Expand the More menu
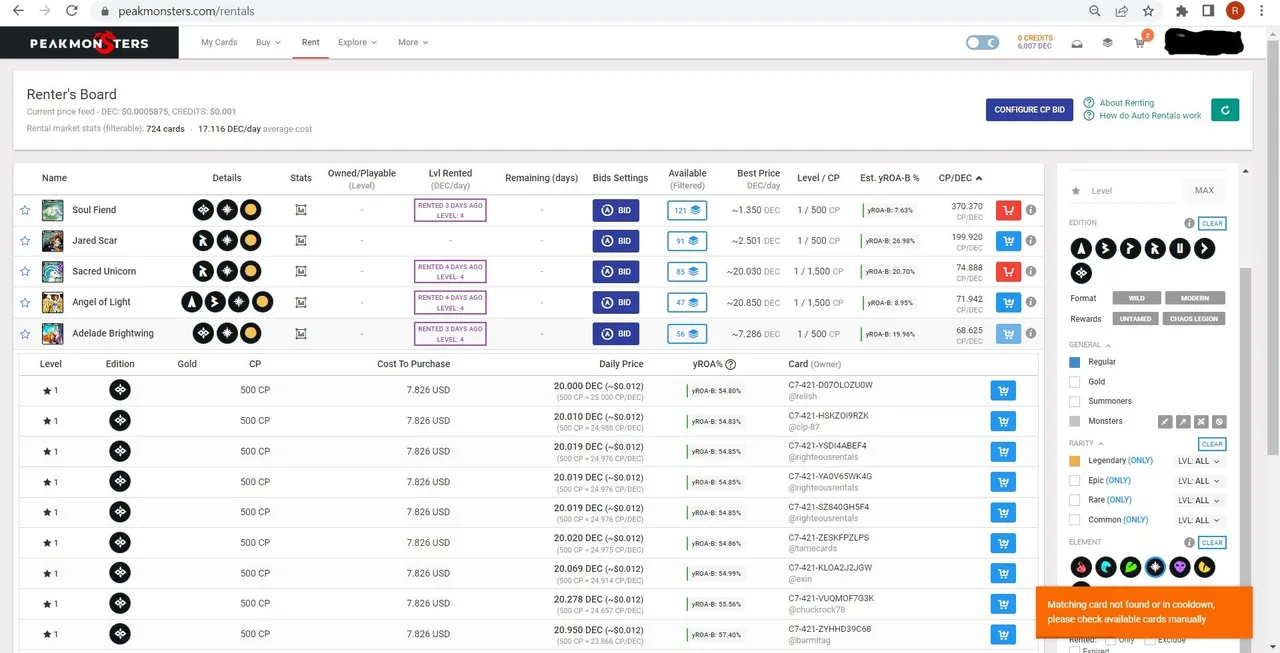This screenshot has width=1280, height=653. [x=412, y=43]
